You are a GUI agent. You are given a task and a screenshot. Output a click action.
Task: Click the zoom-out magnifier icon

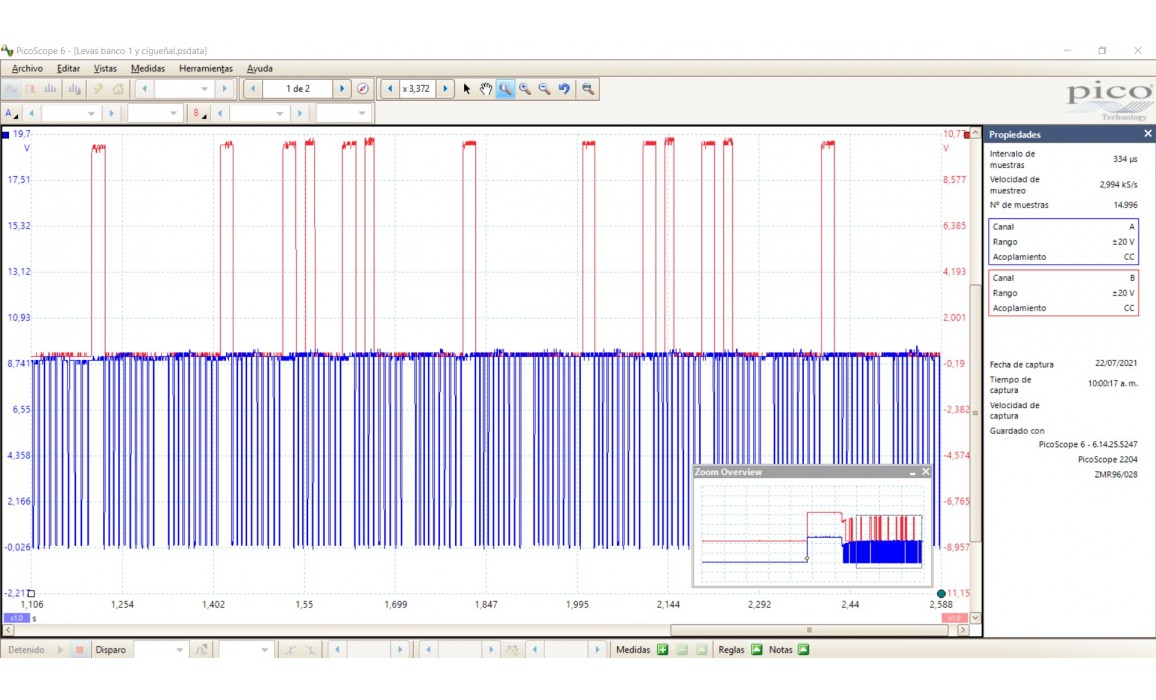[x=544, y=89]
